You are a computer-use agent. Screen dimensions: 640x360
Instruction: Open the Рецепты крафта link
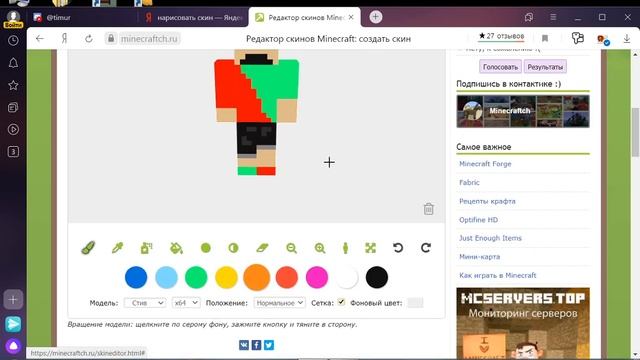487,201
